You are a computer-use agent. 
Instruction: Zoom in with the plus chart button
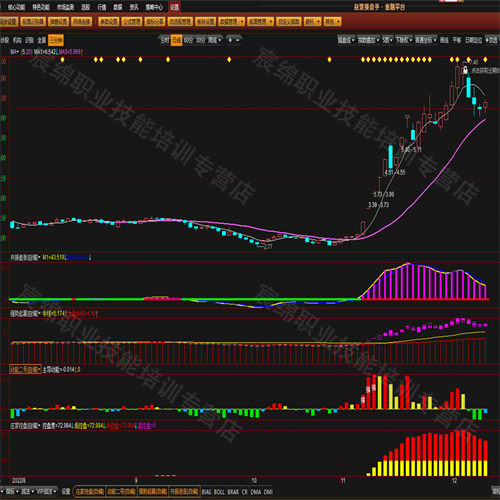pos(230,40)
